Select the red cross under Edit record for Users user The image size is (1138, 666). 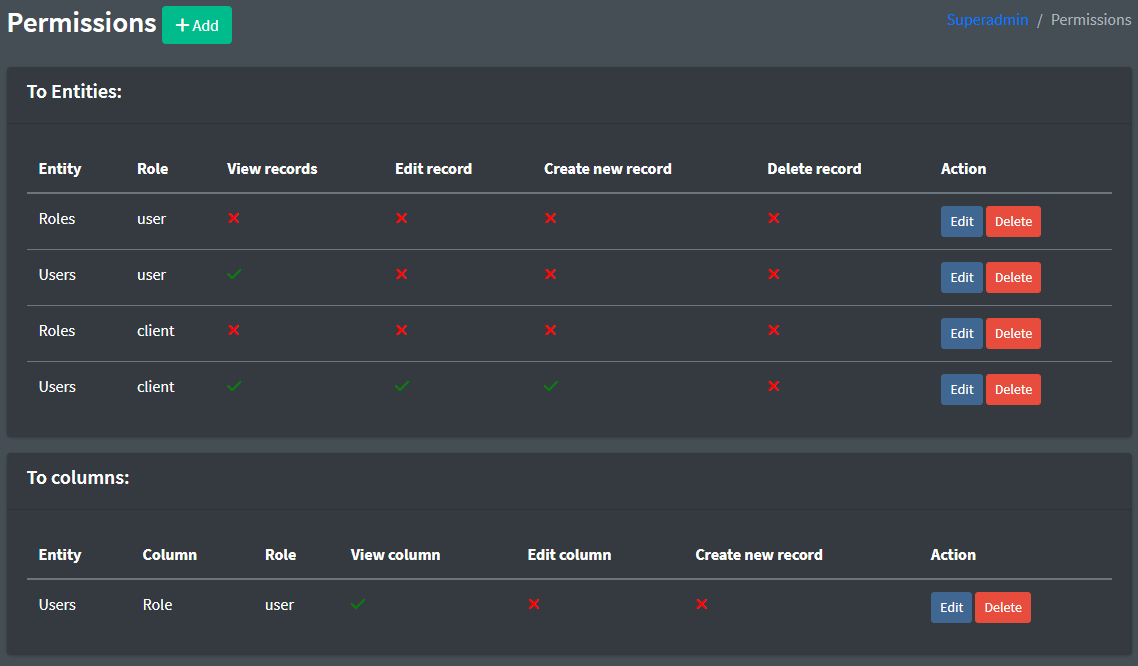click(401, 273)
